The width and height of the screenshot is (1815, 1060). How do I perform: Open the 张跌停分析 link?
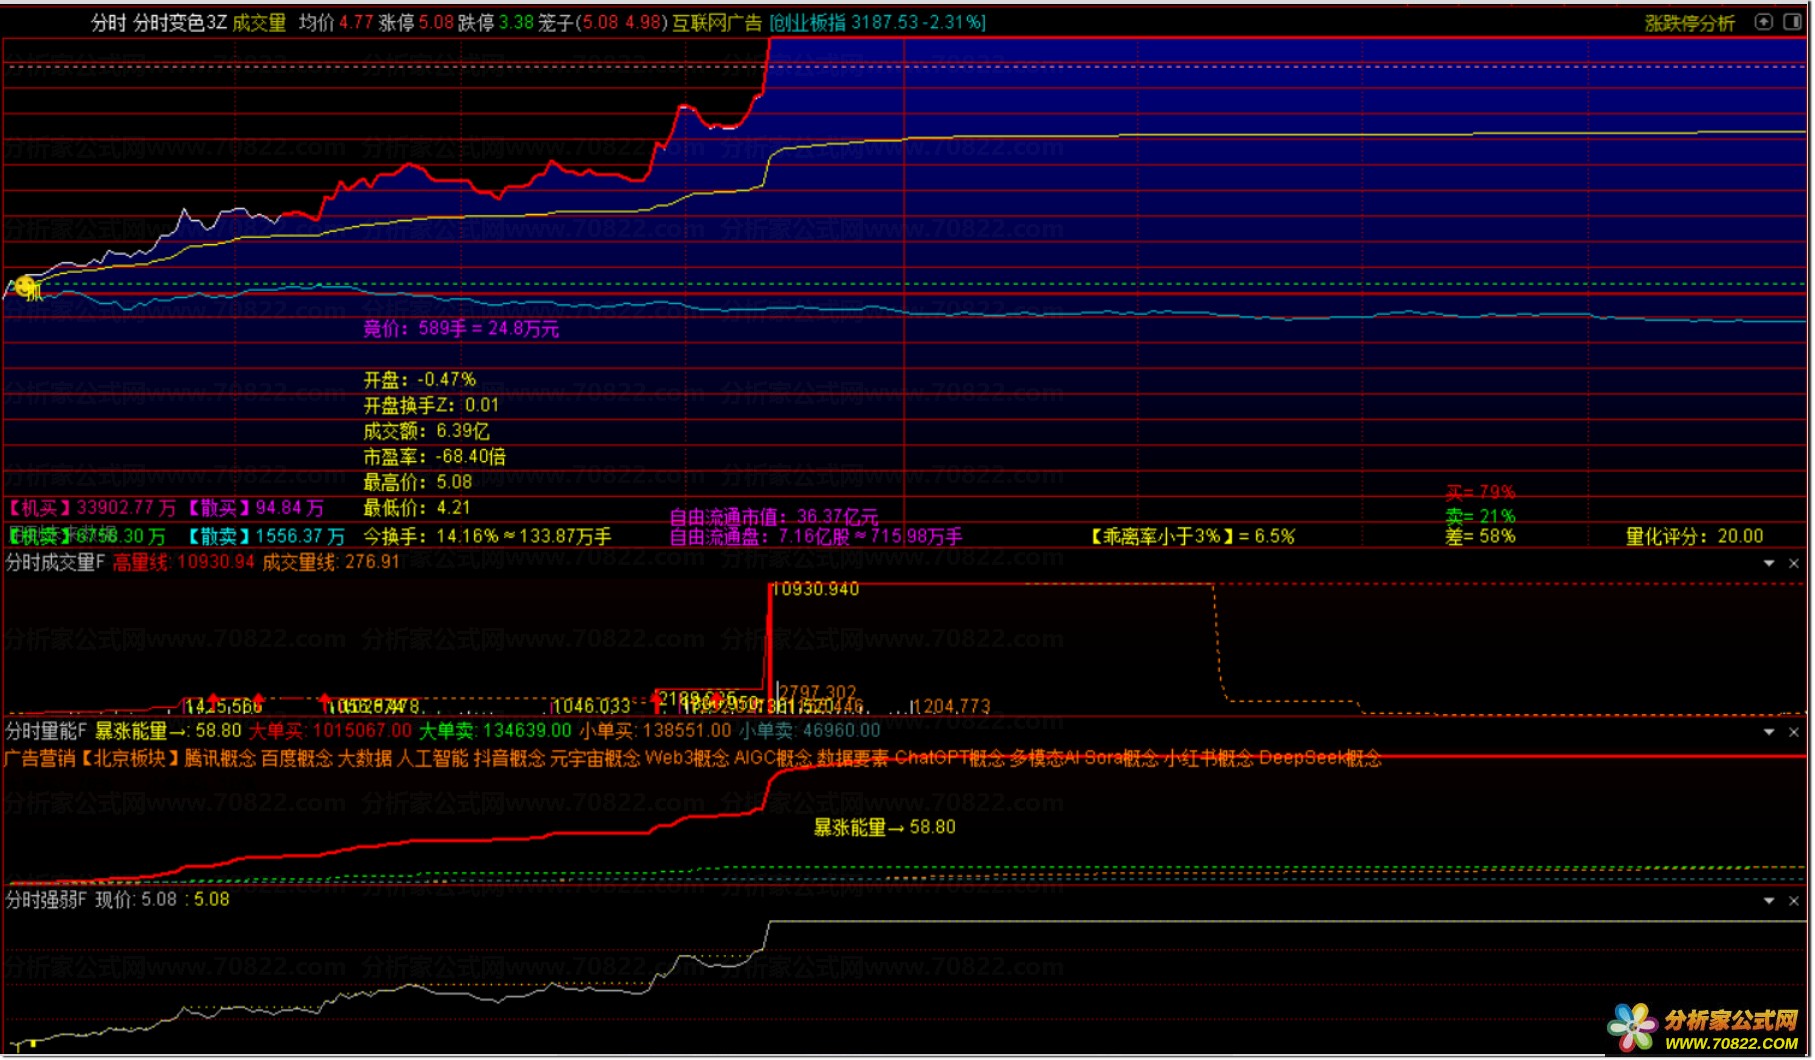[x=1690, y=23]
